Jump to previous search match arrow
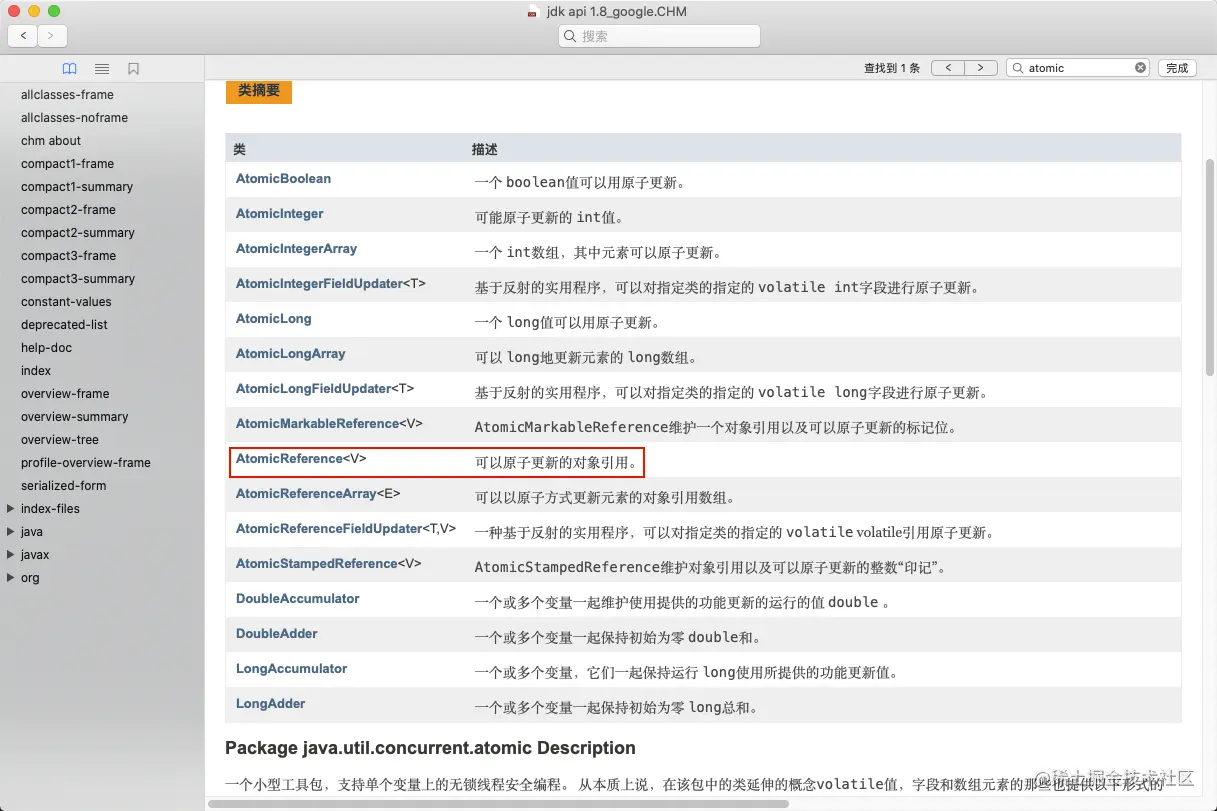Viewport: 1217px width, 811px height. click(948, 67)
